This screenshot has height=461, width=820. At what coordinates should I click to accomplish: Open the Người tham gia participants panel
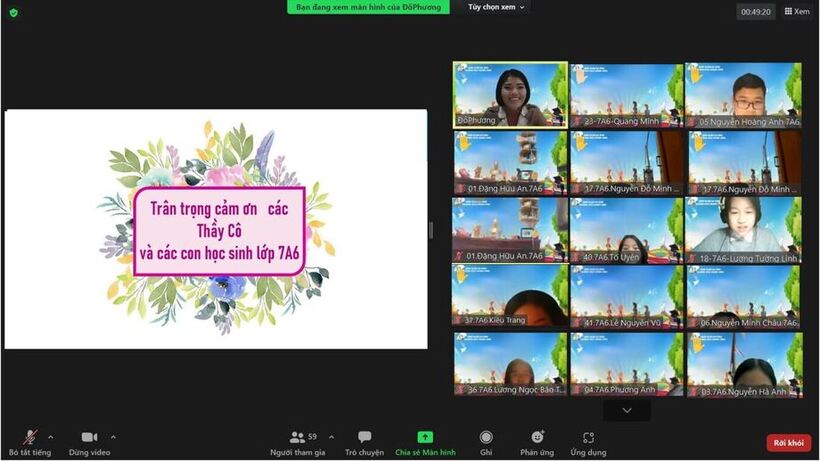[297, 441]
